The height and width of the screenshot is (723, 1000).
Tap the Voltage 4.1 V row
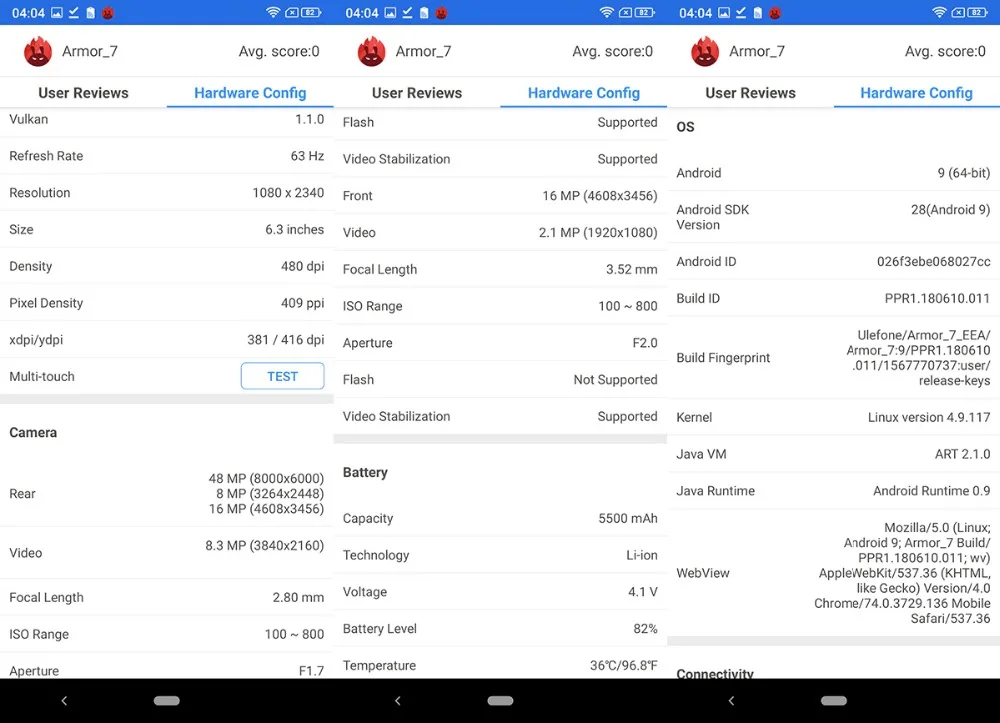pyautogui.click(x=500, y=592)
